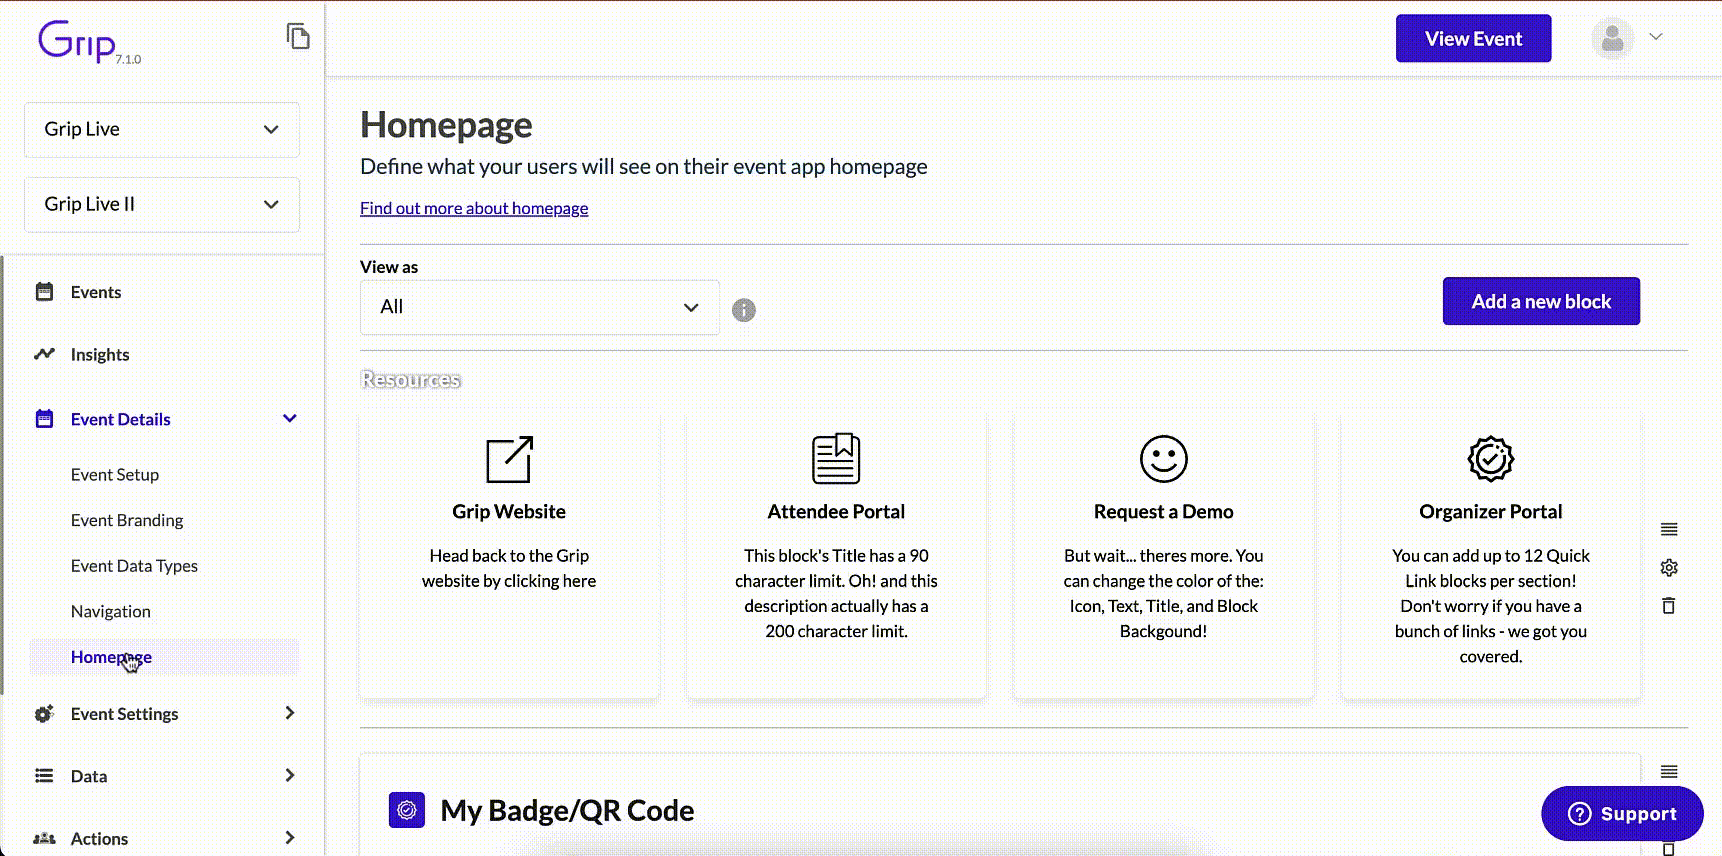
Task: Open the View as All dropdown
Action: (540, 307)
